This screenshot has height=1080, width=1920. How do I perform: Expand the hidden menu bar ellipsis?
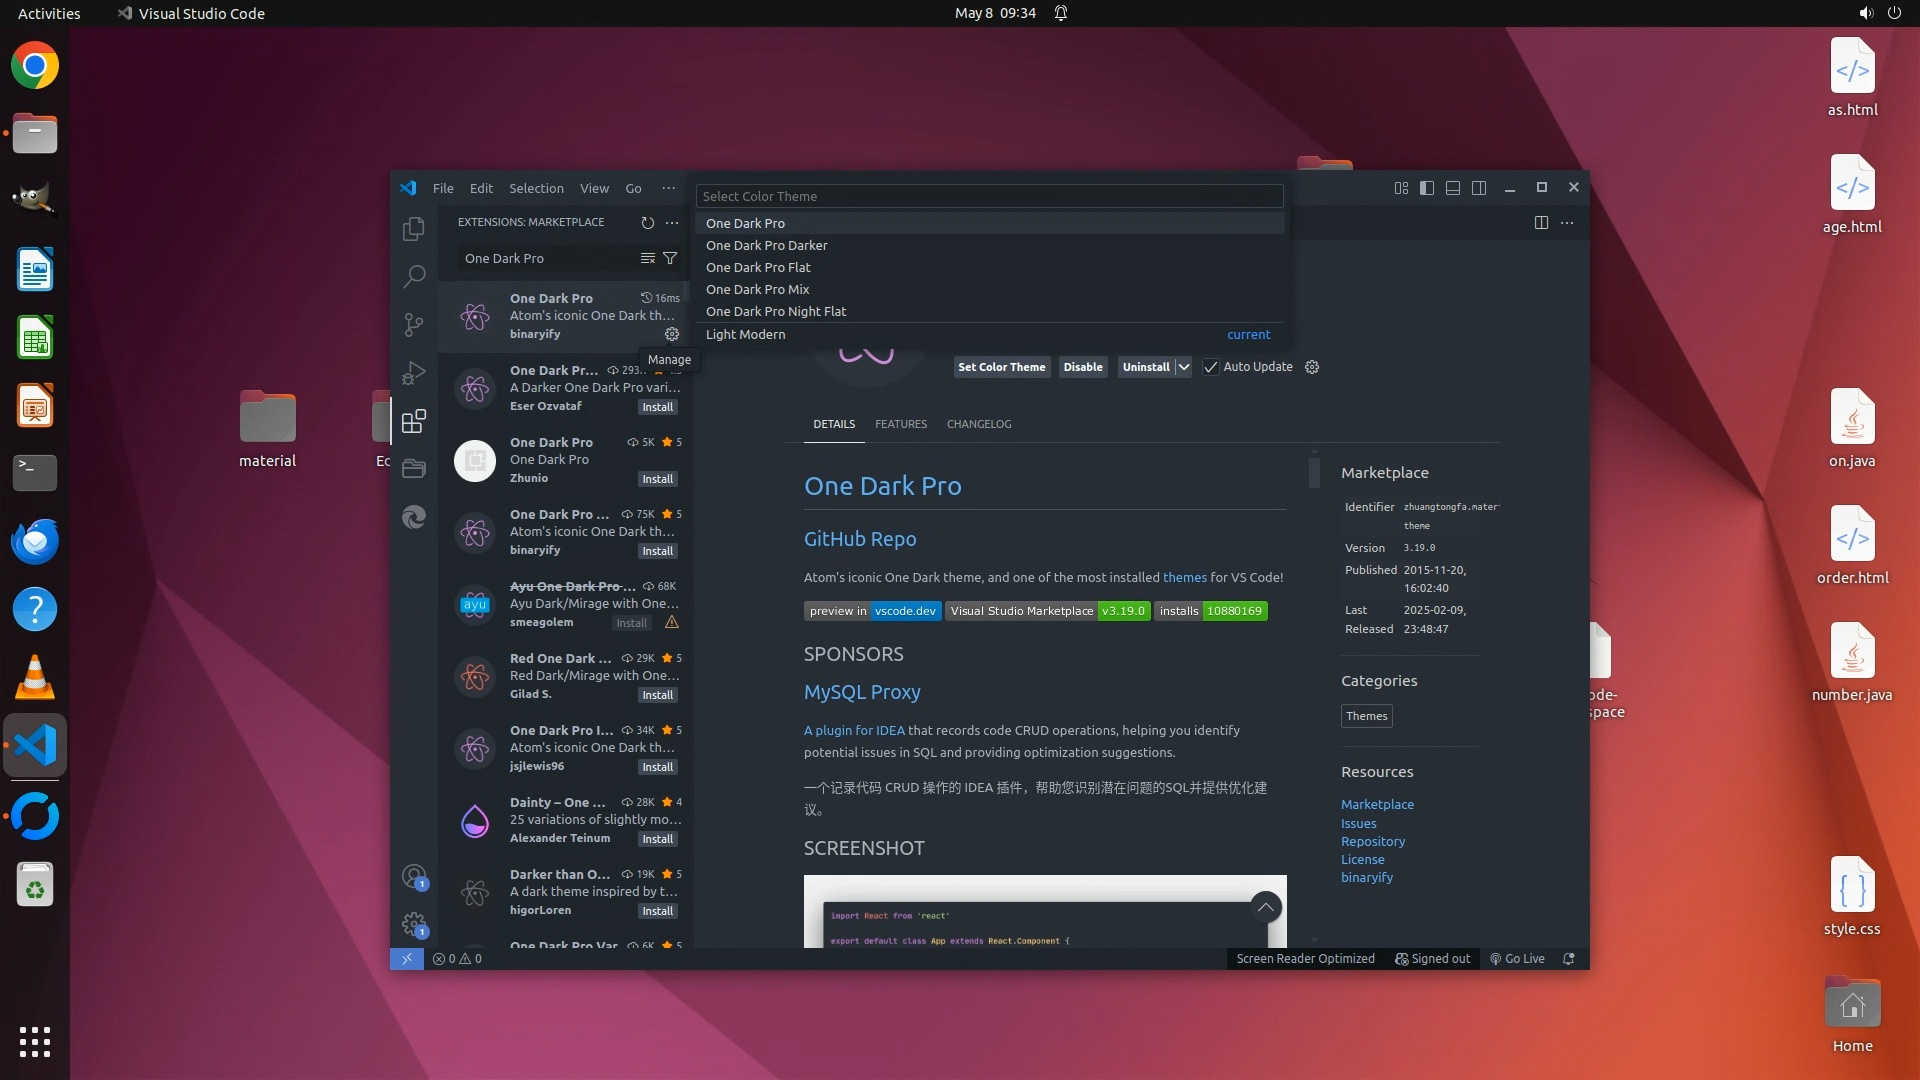(x=668, y=188)
